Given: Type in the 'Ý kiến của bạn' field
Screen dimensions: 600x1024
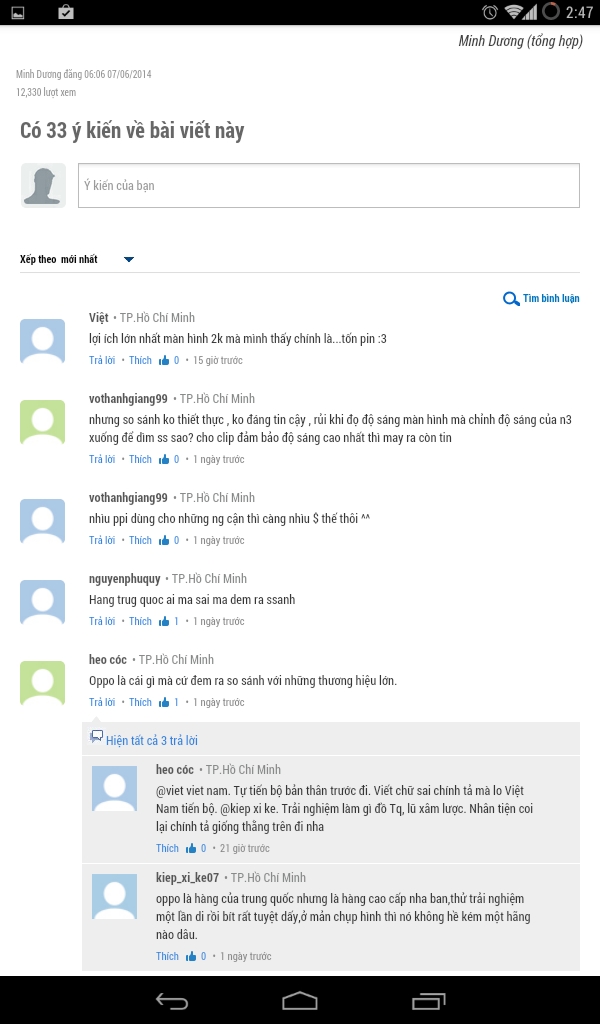Looking at the screenshot, I should 328,186.
